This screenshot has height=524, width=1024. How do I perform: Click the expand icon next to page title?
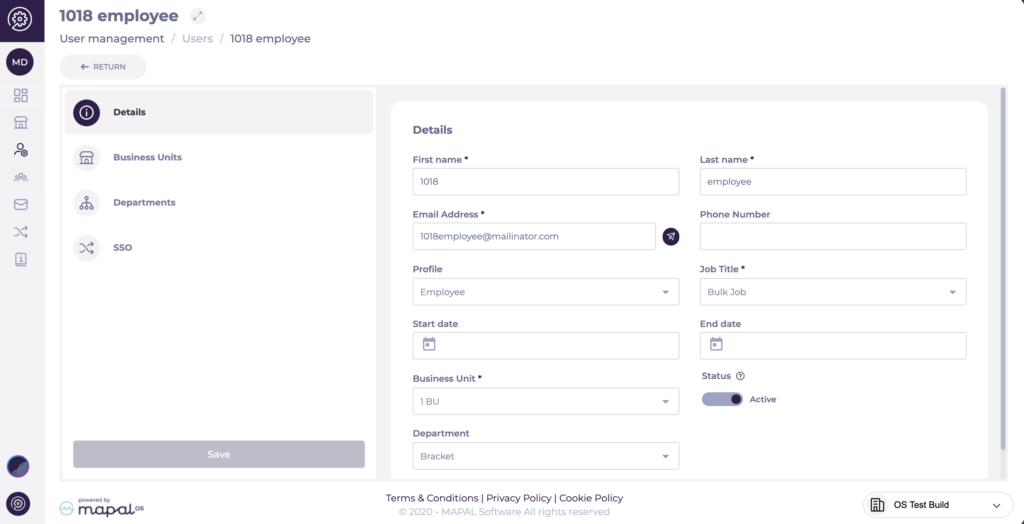pyautogui.click(x=198, y=16)
